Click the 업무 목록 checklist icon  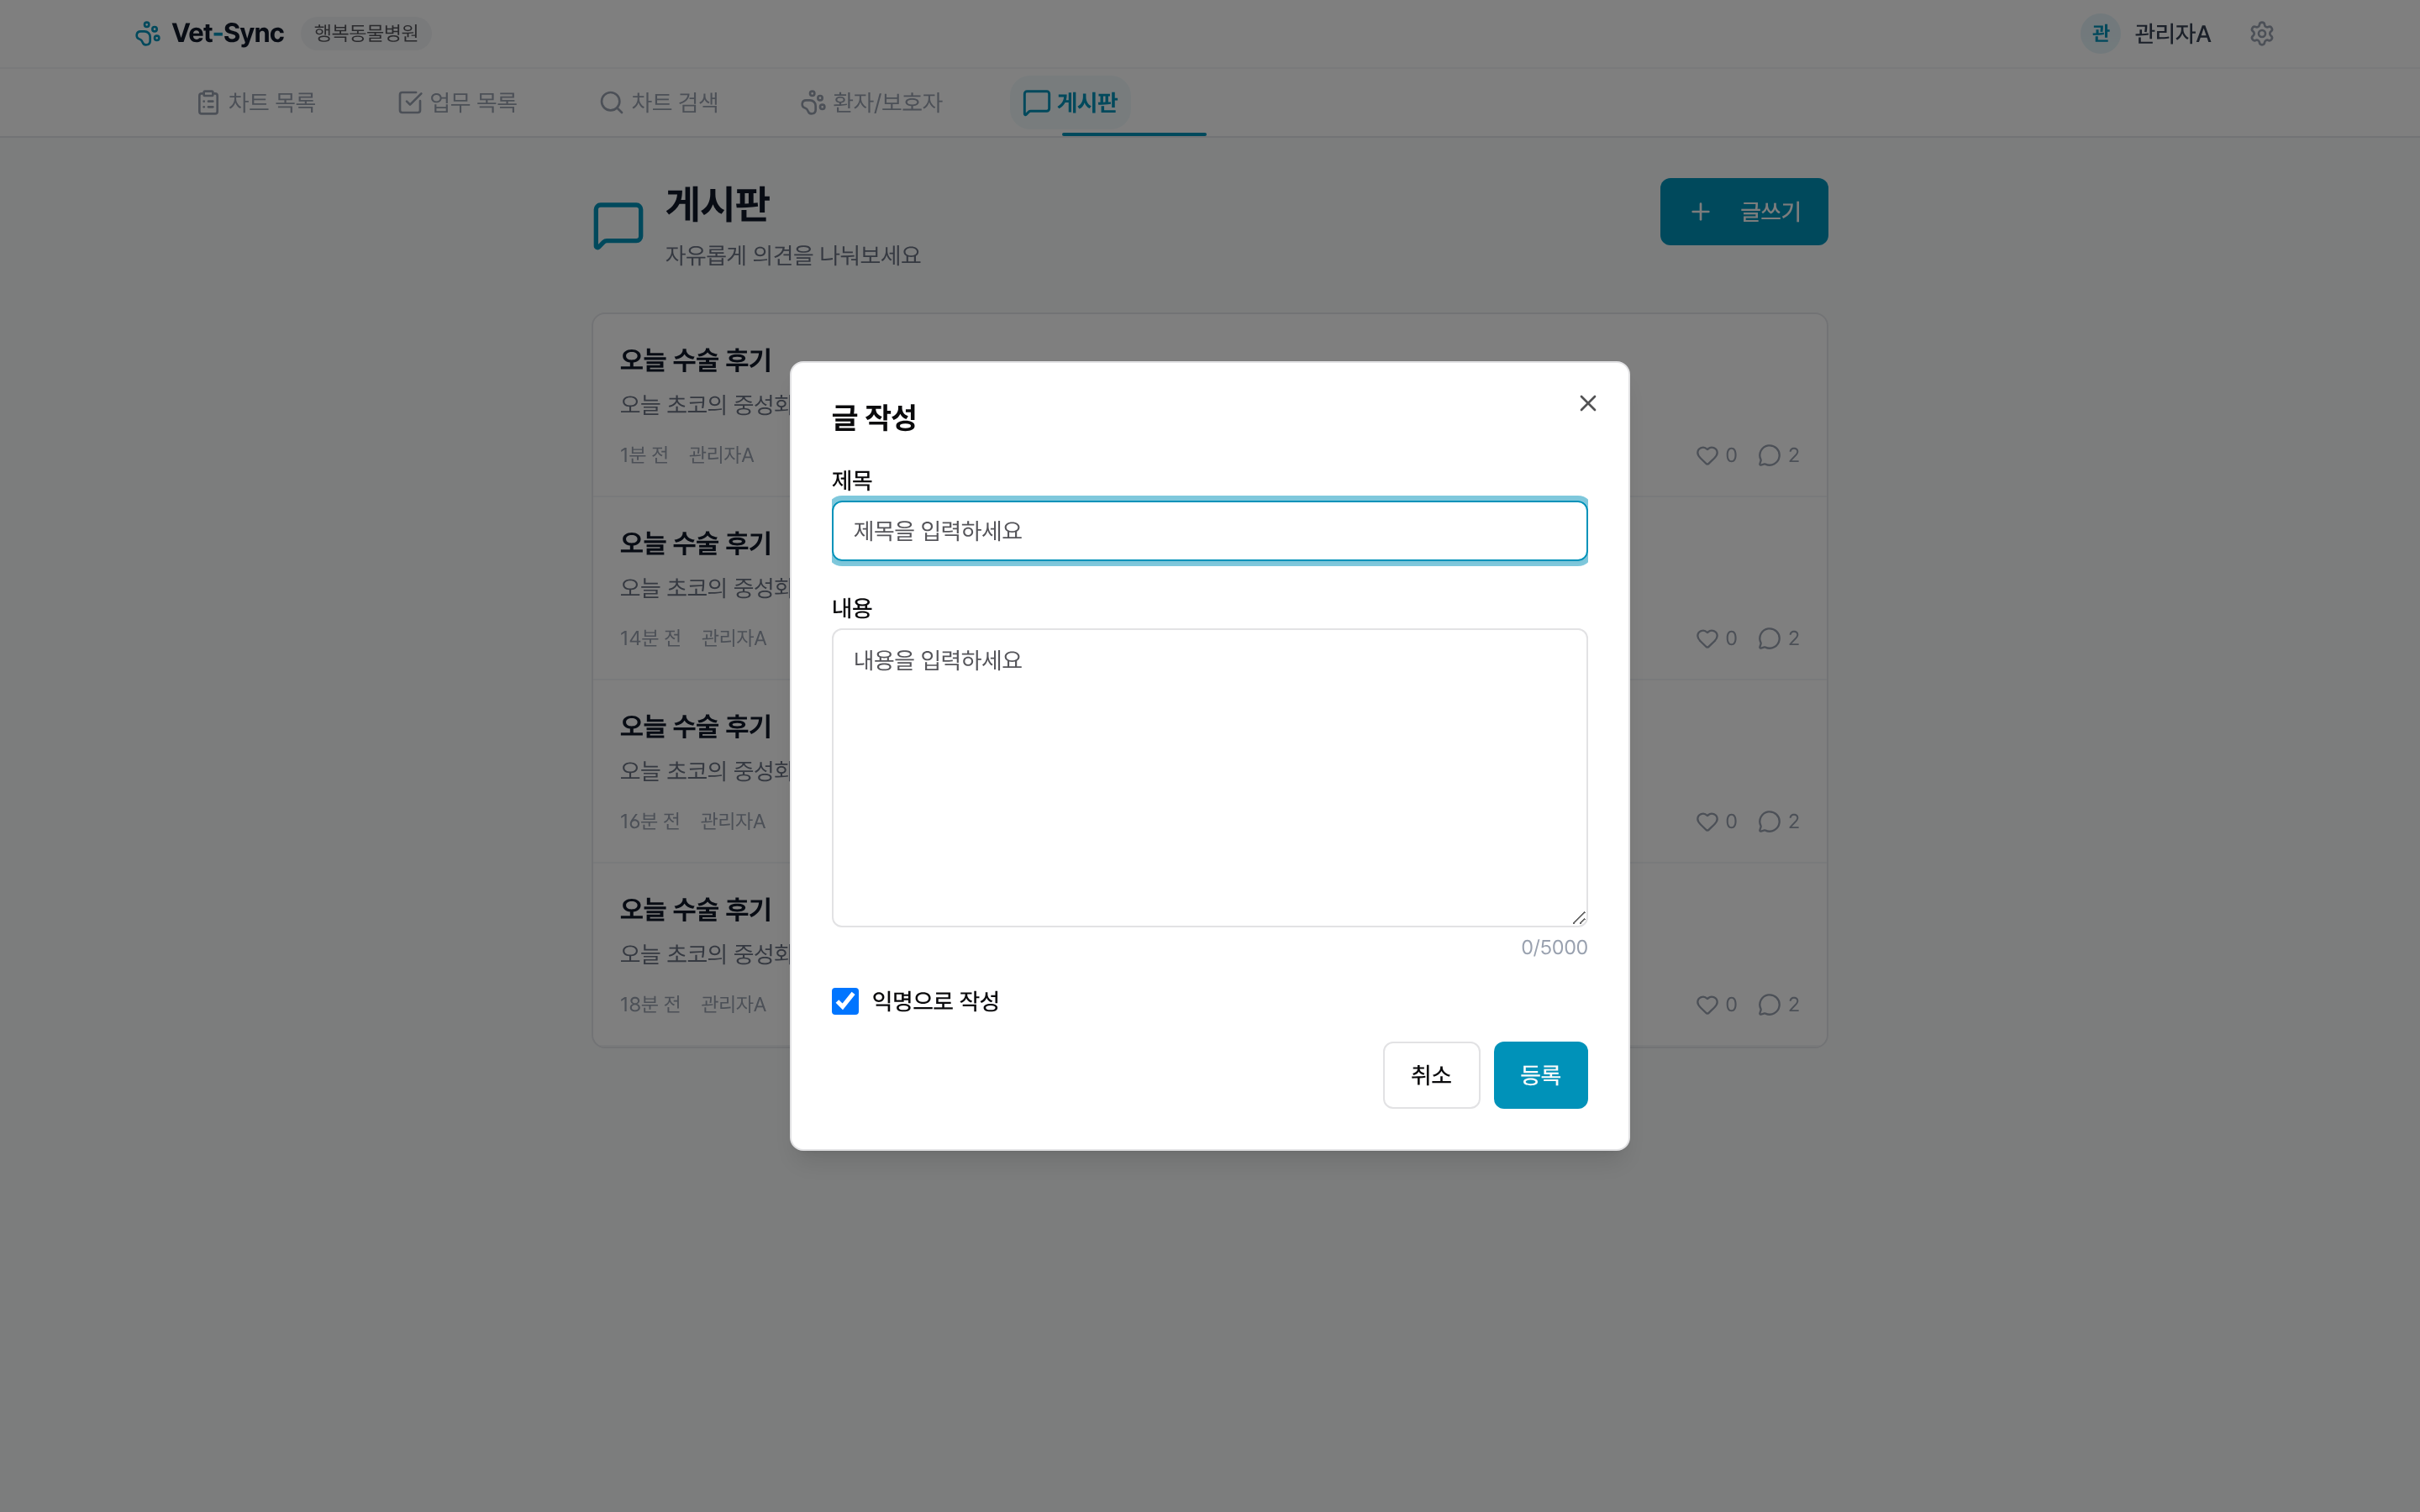point(410,101)
